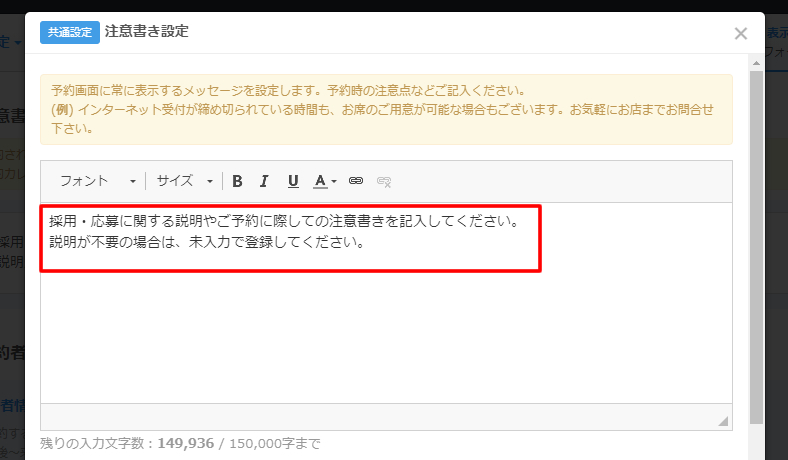
Task: Apply italic formatting to the text
Action: (x=264, y=181)
